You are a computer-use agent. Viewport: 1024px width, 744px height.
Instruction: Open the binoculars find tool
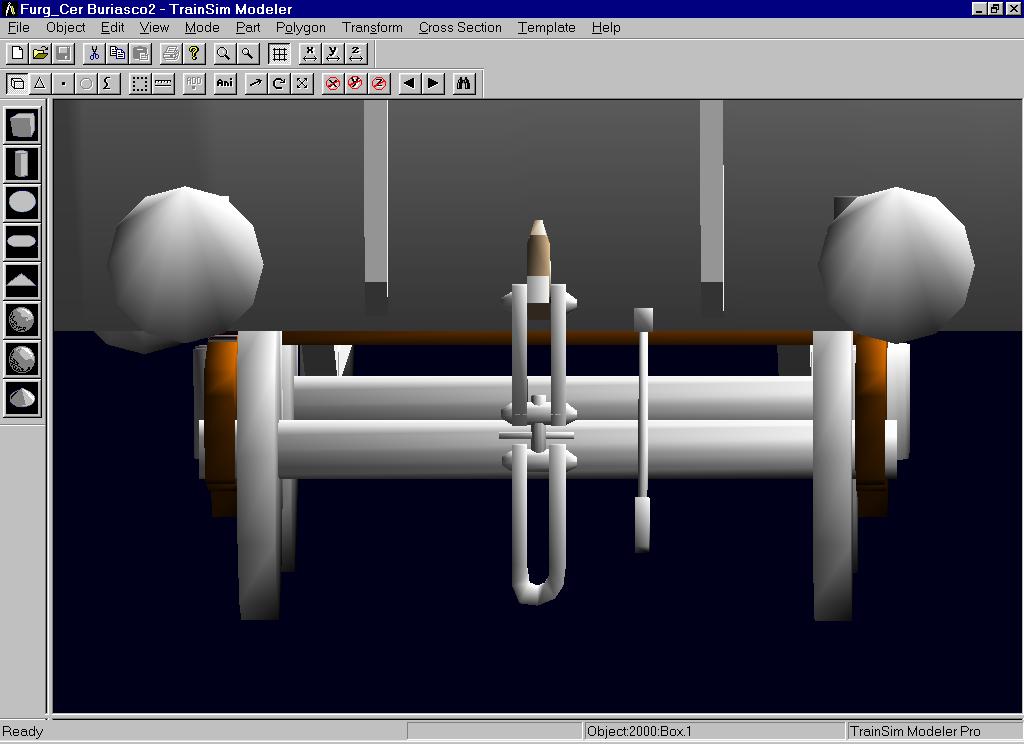(463, 83)
